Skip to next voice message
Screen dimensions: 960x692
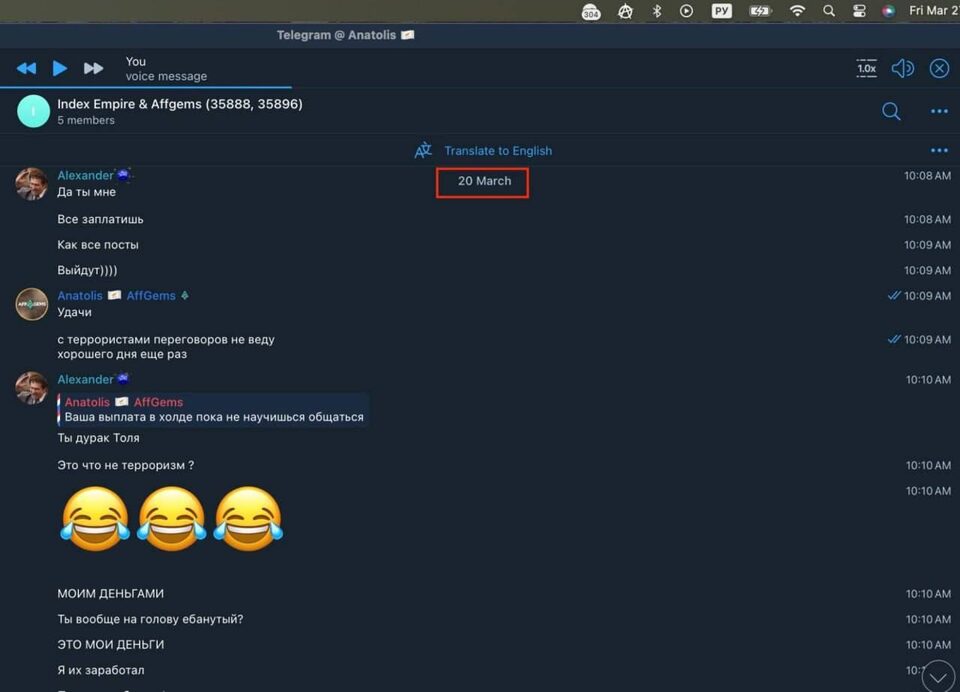[93, 68]
